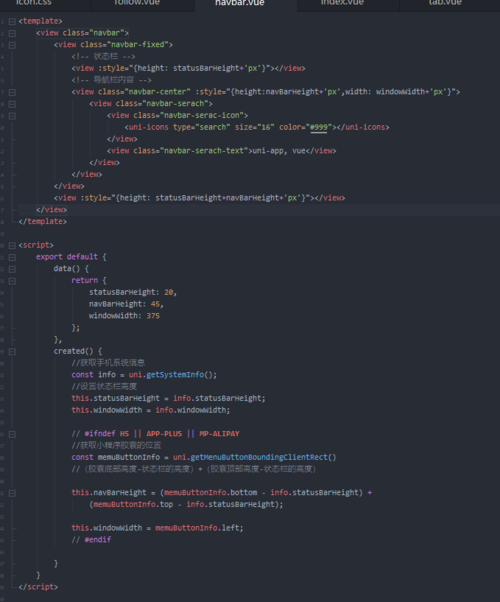Click the "navBarHeight: 45," line

click(x=126, y=304)
